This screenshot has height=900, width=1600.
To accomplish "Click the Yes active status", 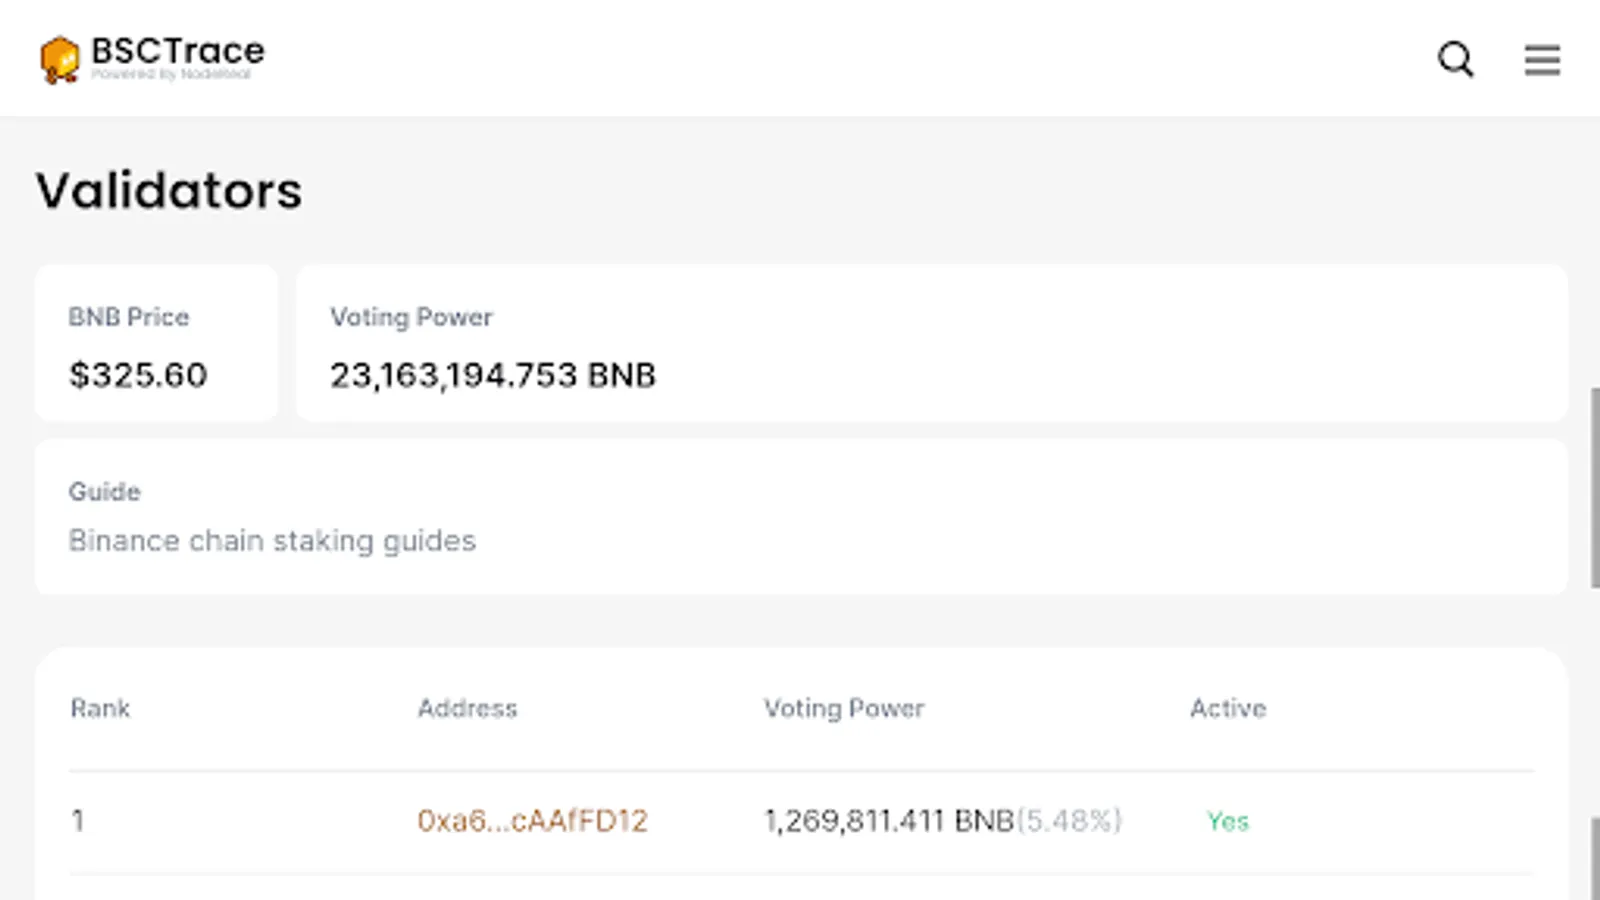I will (x=1227, y=821).
